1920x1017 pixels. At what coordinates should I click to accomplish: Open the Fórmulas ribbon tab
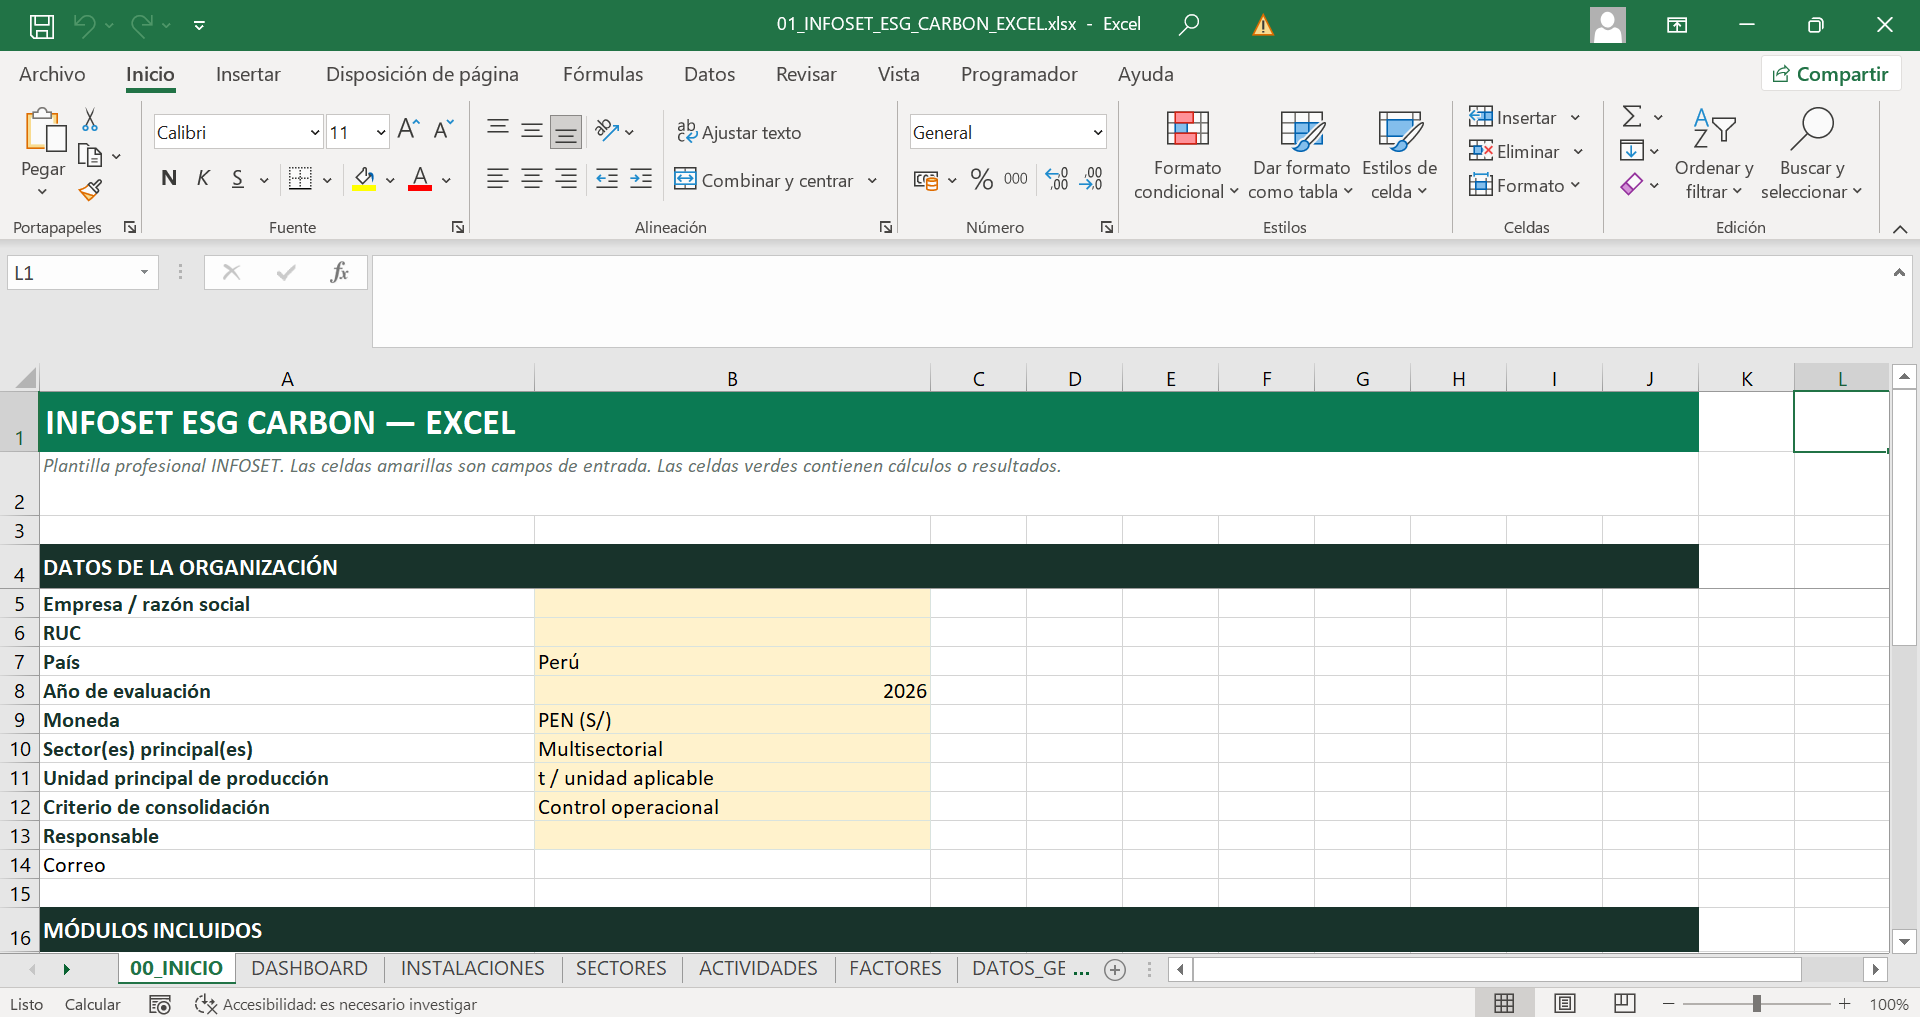coord(603,74)
